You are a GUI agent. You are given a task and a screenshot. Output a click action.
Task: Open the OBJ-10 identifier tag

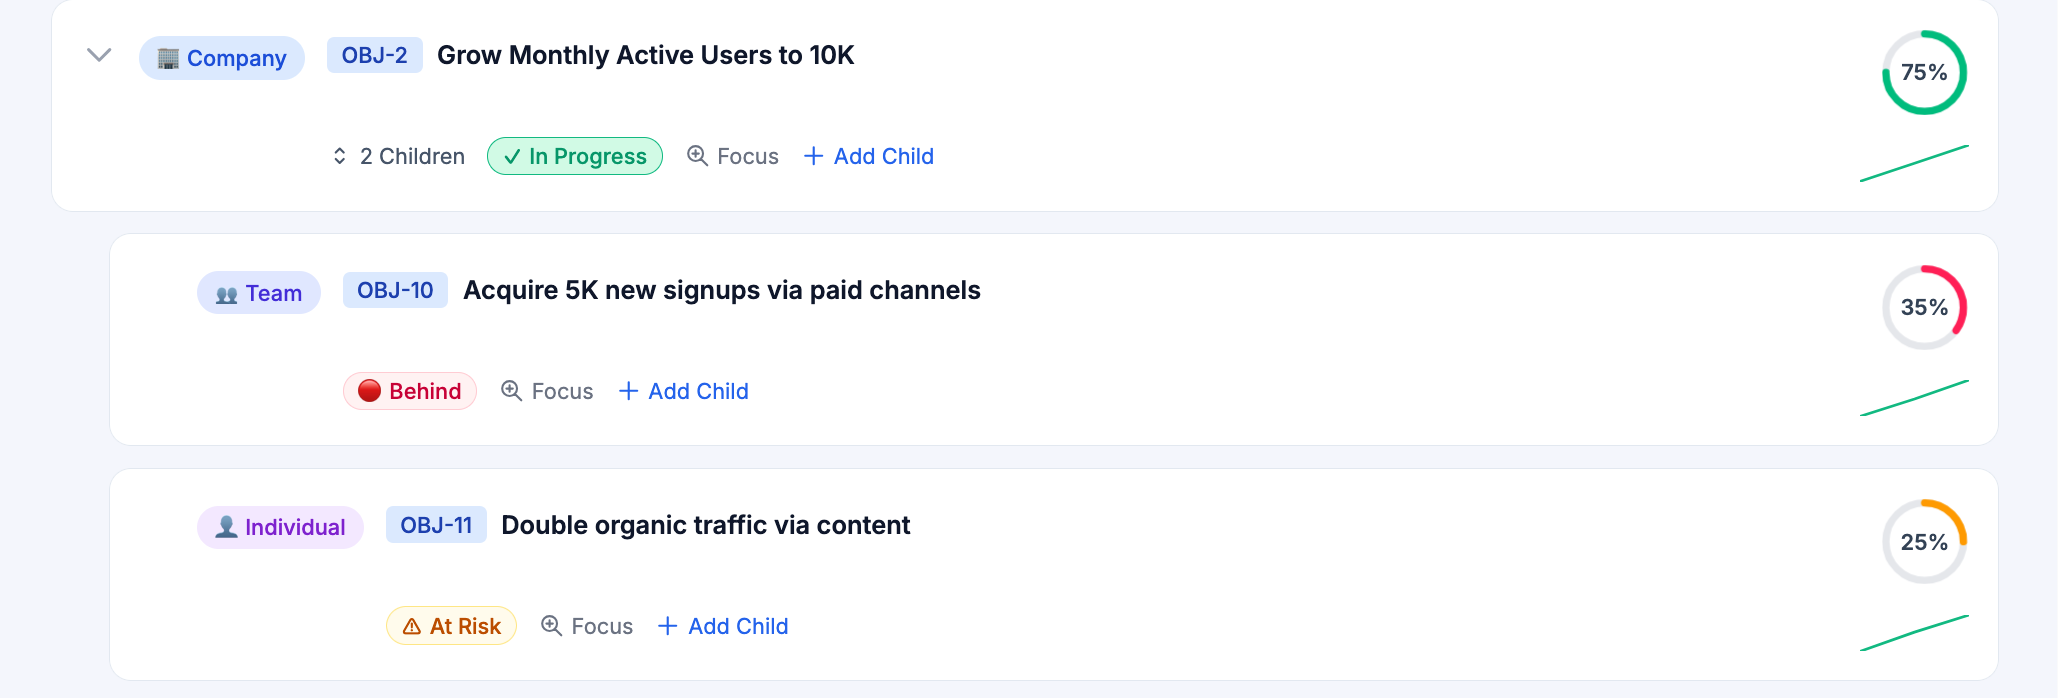coord(395,290)
